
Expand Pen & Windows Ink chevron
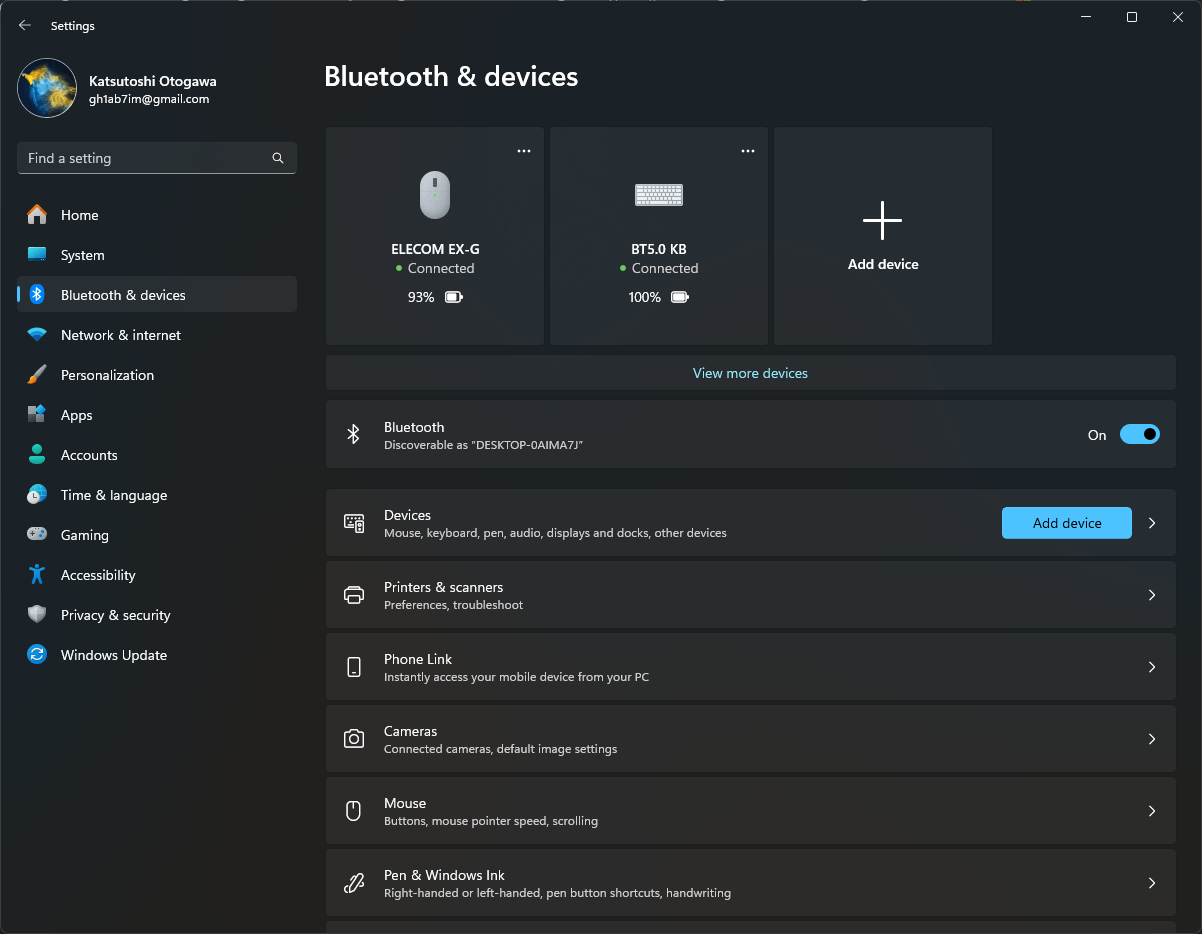pos(1152,883)
